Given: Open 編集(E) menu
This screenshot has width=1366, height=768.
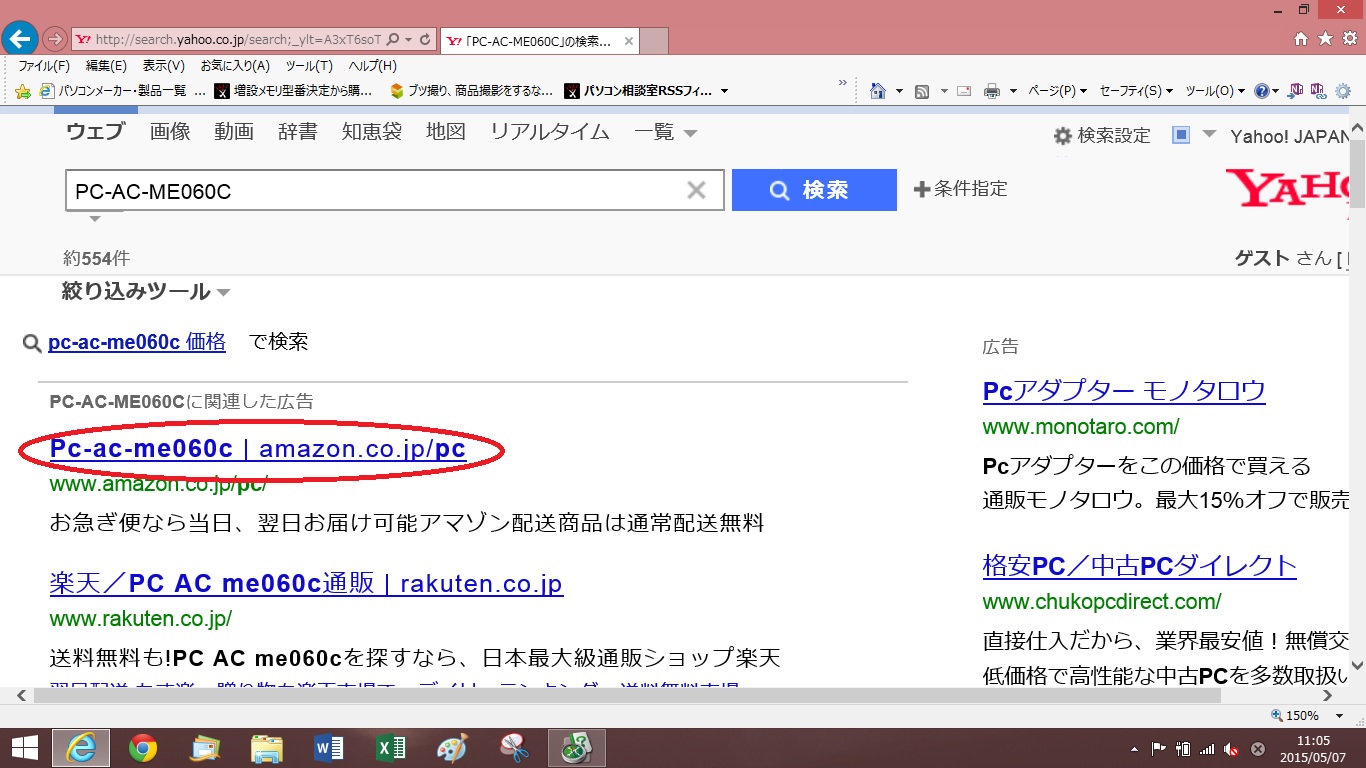Looking at the screenshot, I should click(x=106, y=66).
